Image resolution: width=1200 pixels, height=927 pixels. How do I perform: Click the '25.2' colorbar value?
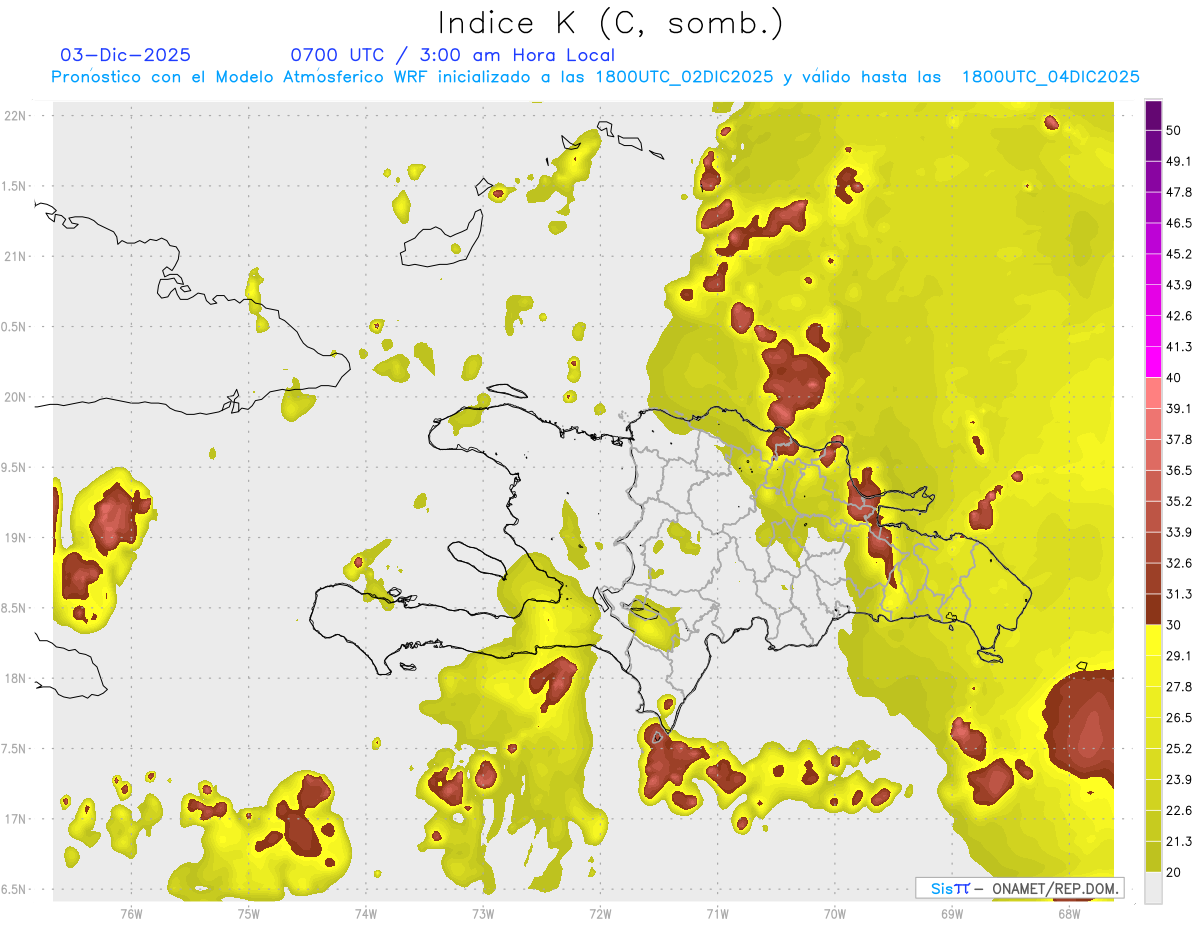[x=1180, y=748]
